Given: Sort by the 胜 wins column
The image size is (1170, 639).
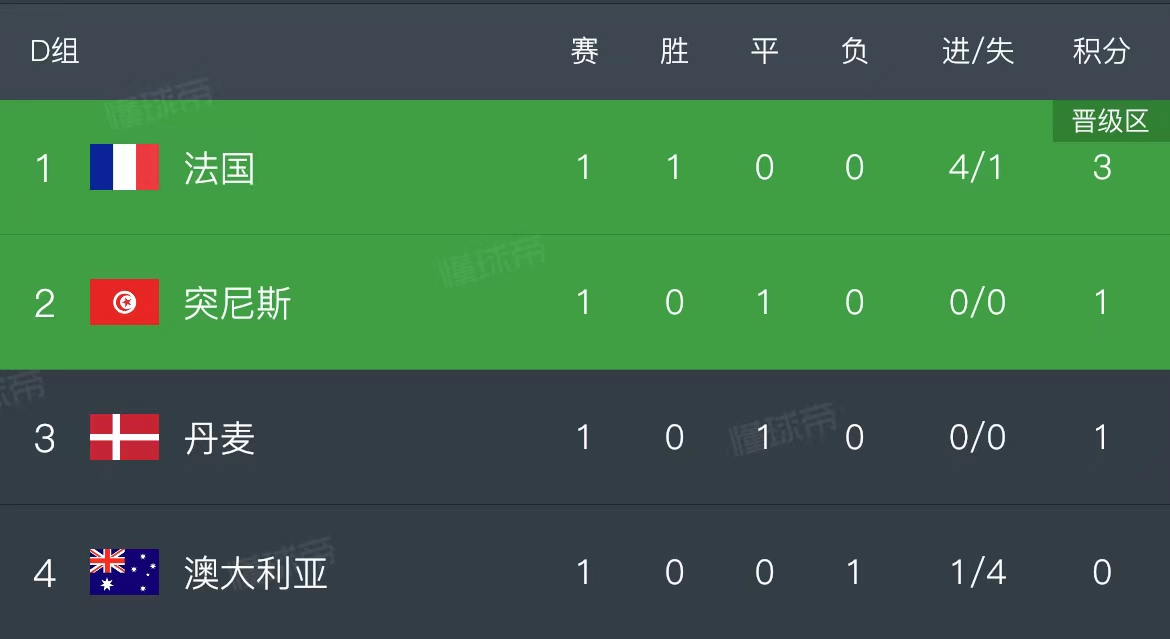Looking at the screenshot, I should pyautogui.click(x=674, y=52).
